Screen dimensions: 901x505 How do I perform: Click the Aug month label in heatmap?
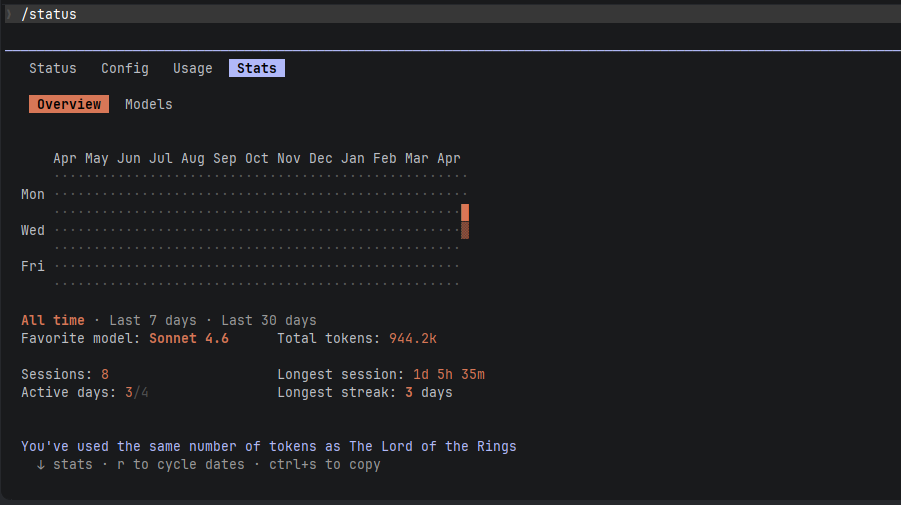point(192,159)
